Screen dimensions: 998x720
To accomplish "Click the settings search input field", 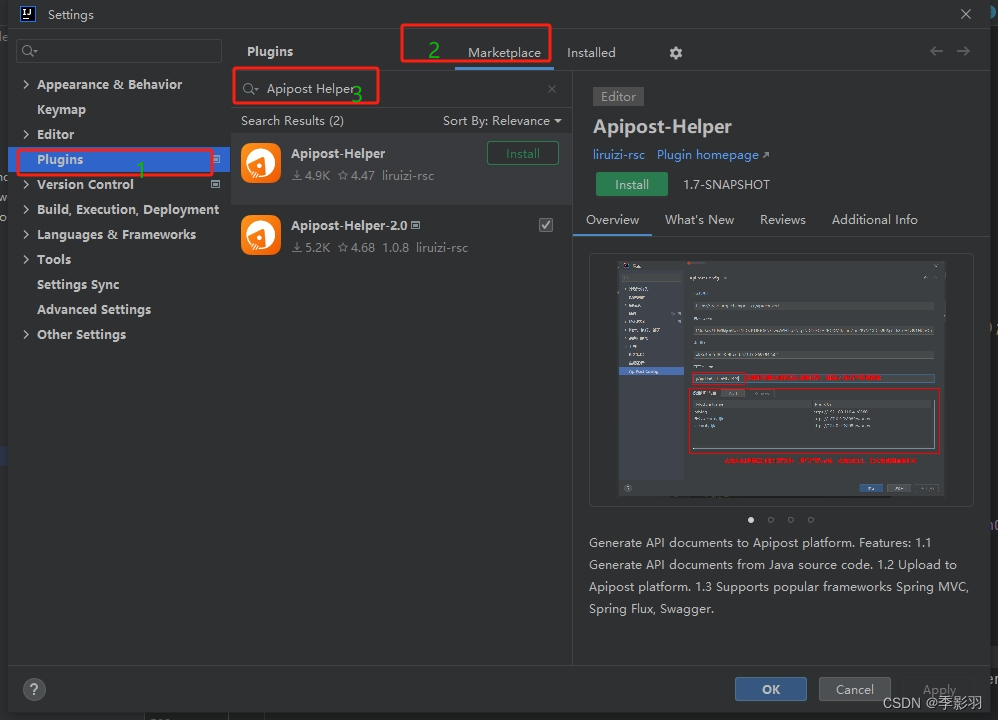I will (x=119, y=51).
